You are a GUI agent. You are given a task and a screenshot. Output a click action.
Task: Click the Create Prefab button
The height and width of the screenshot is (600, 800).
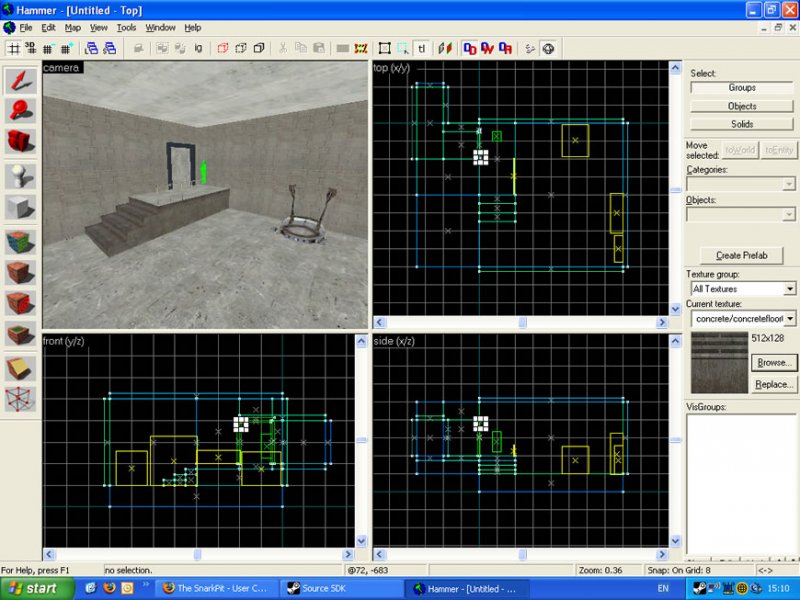pyautogui.click(x=742, y=255)
